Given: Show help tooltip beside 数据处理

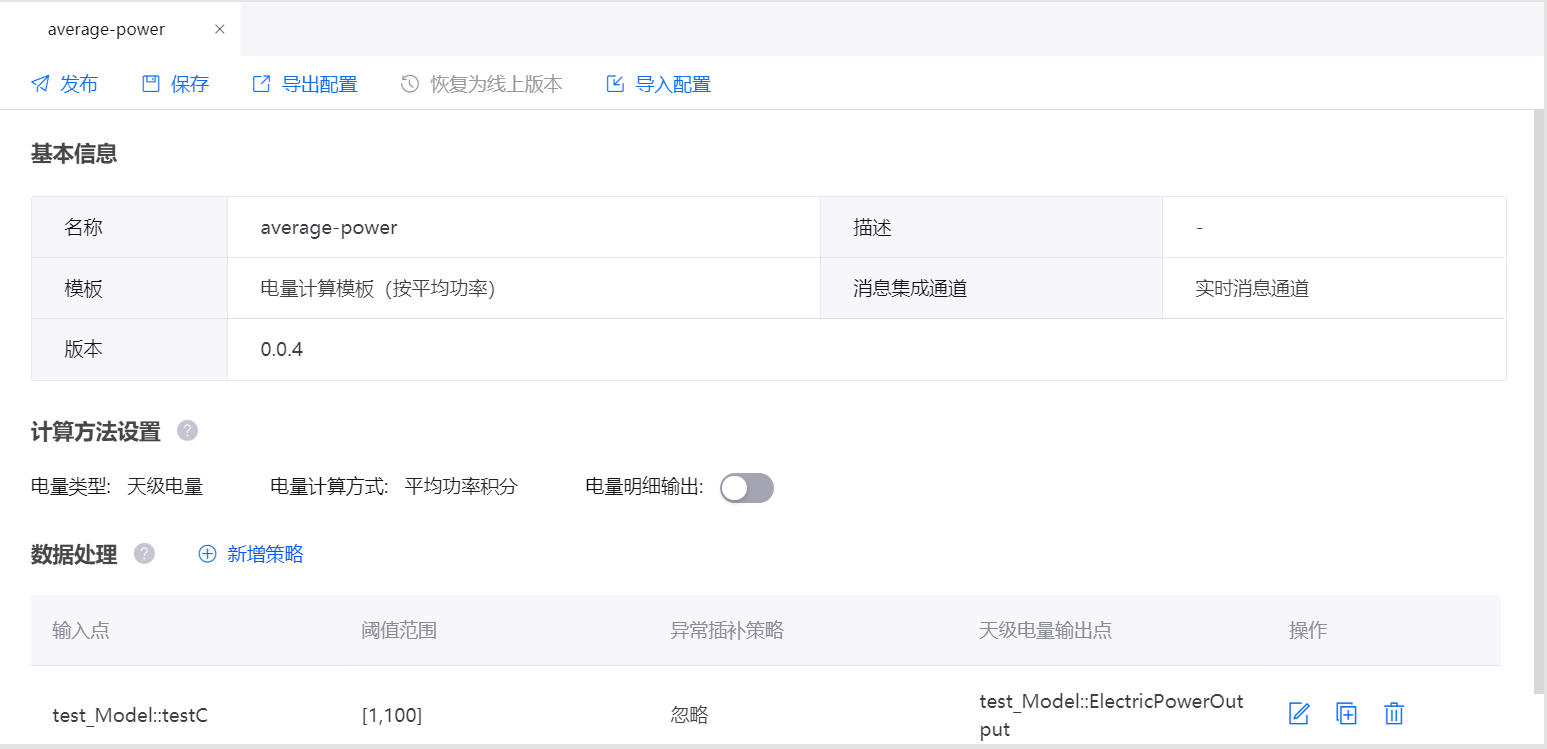Looking at the screenshot, I should (144, 554).
